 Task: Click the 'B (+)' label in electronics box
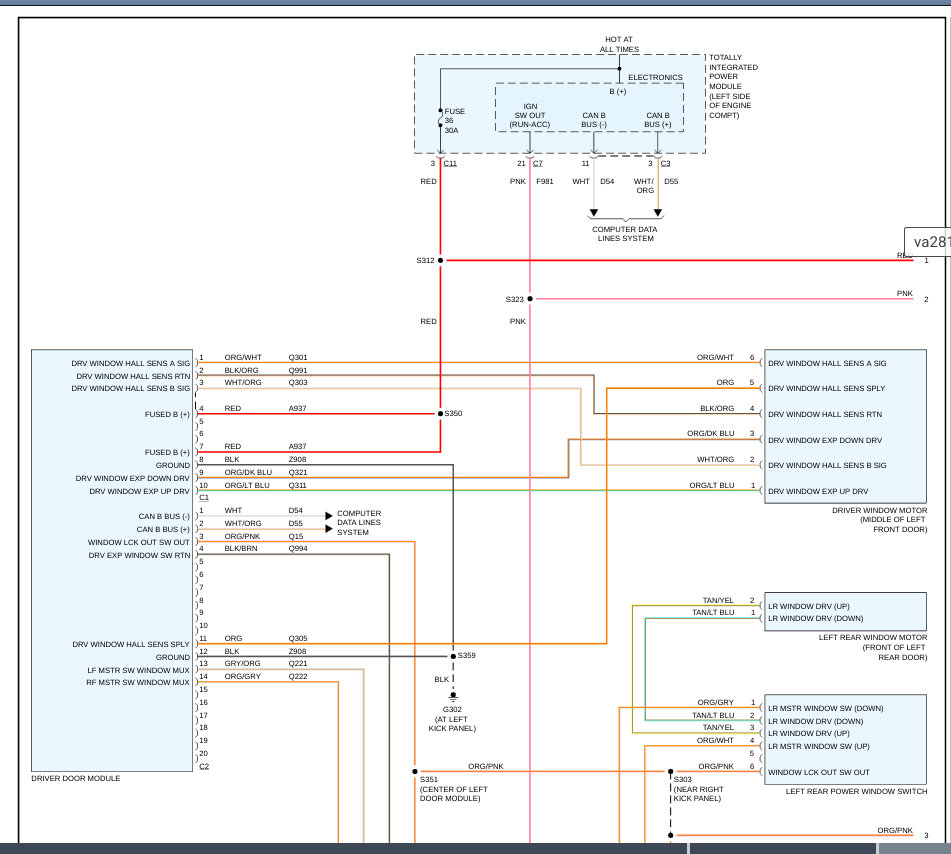click(617, 92)
